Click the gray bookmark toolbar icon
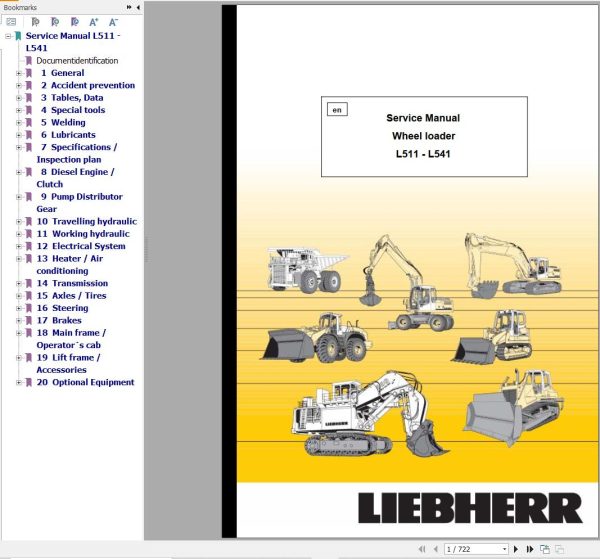This screenshot has height=559, width=600. click(x=35, y=22)
